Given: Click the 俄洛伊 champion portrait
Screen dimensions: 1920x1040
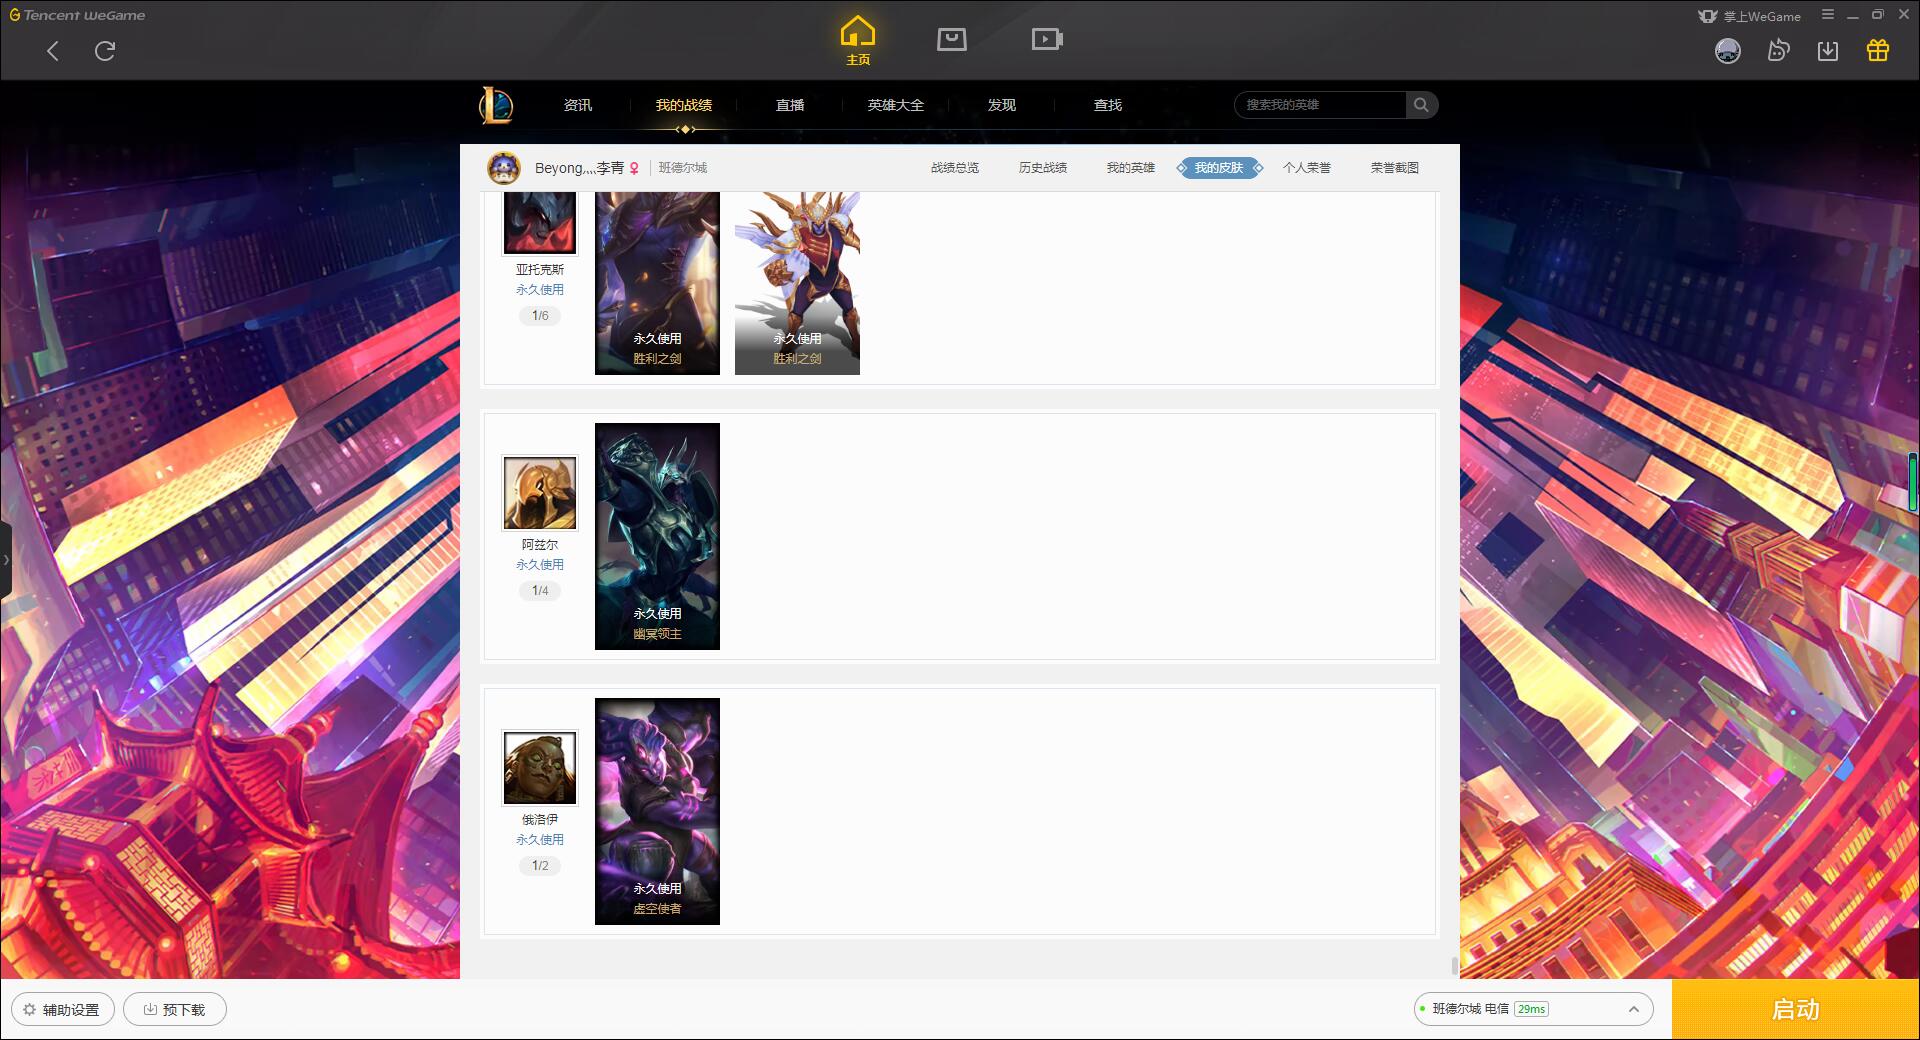Looking at the screenshot, I should pyautogui.click(x=540, y=768).
